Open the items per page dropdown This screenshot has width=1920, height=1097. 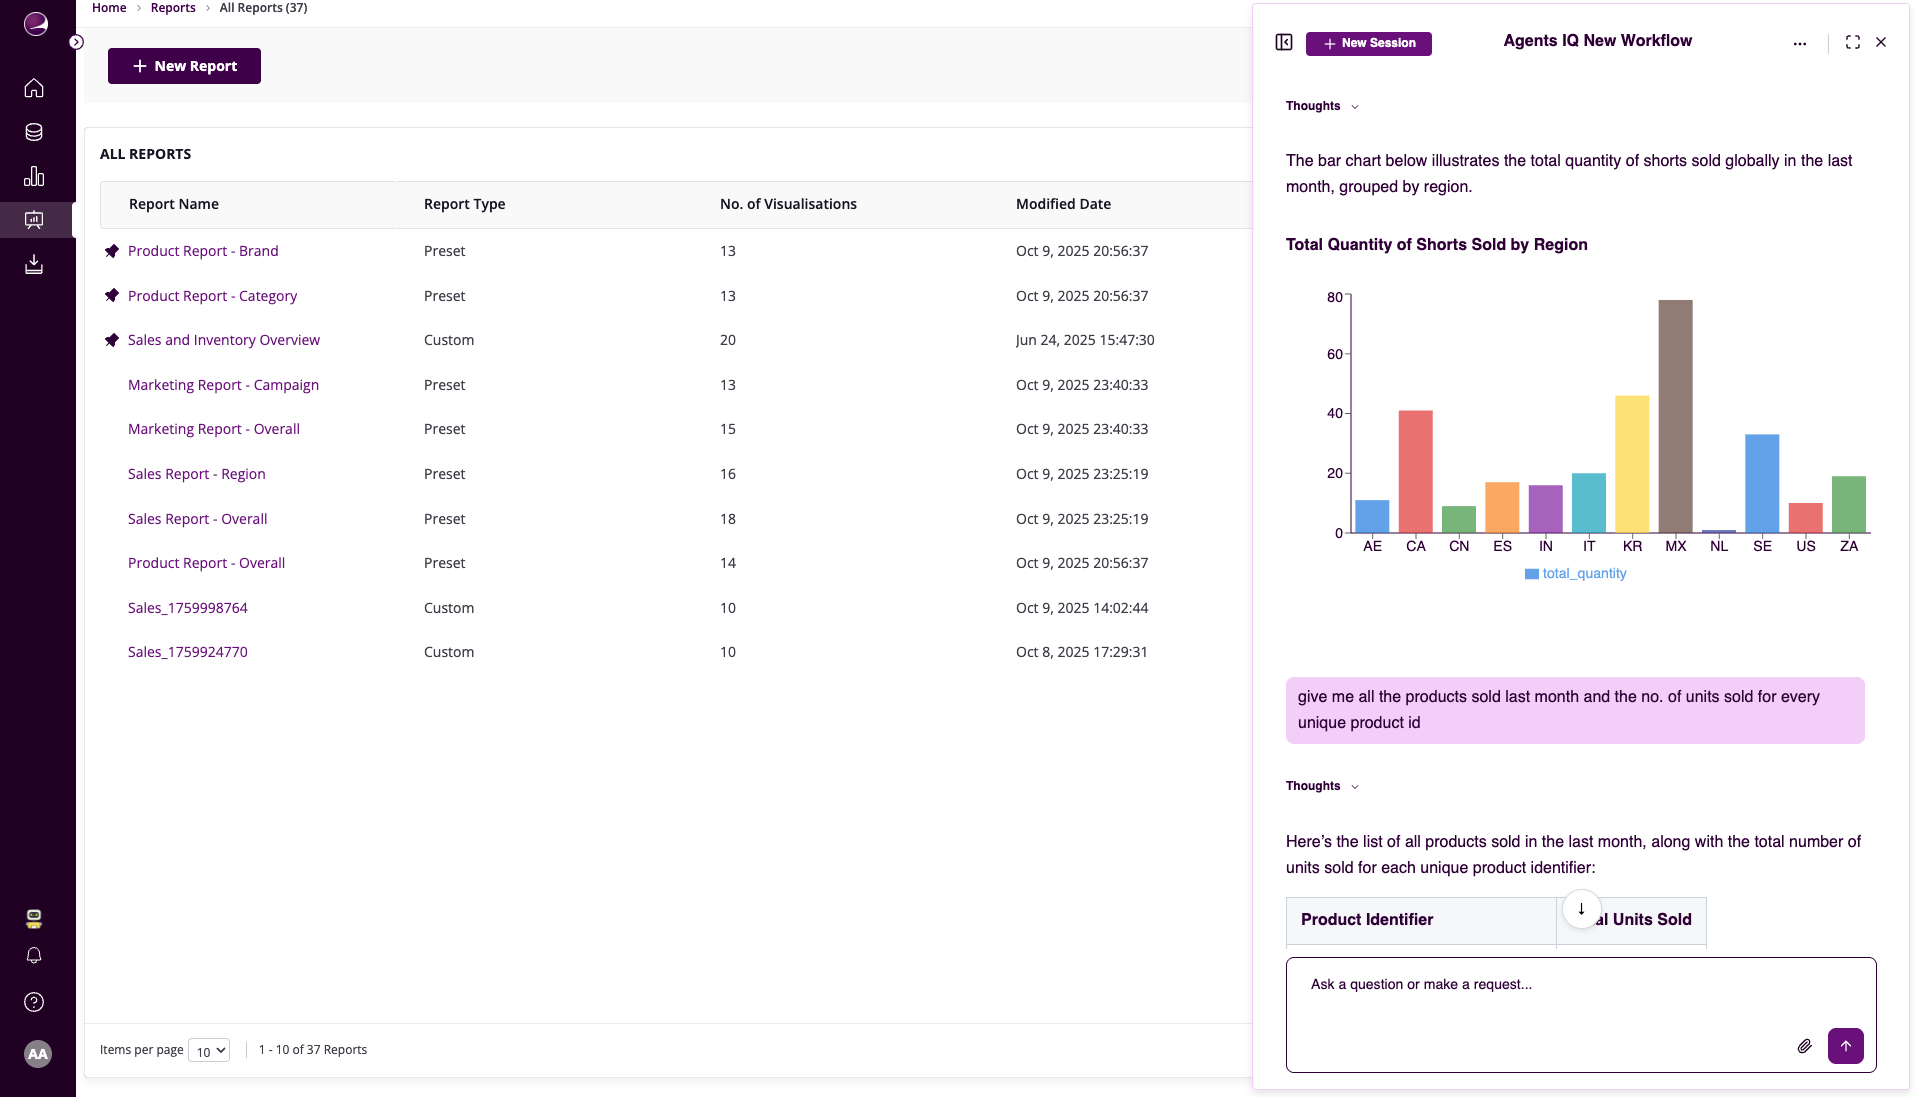point(209,1051)
